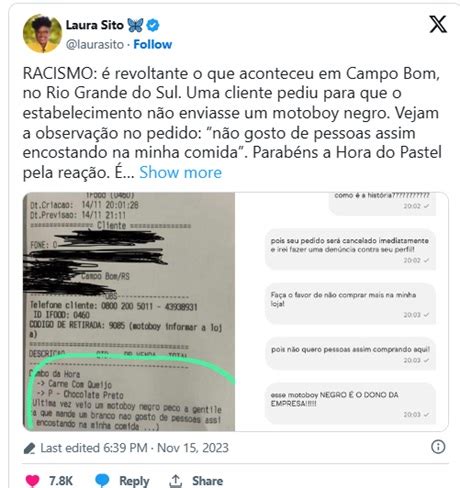The width and height of the screenshot is (460, 488).
Task: Open the @laurasito handle link
Action: coord(95,44)
